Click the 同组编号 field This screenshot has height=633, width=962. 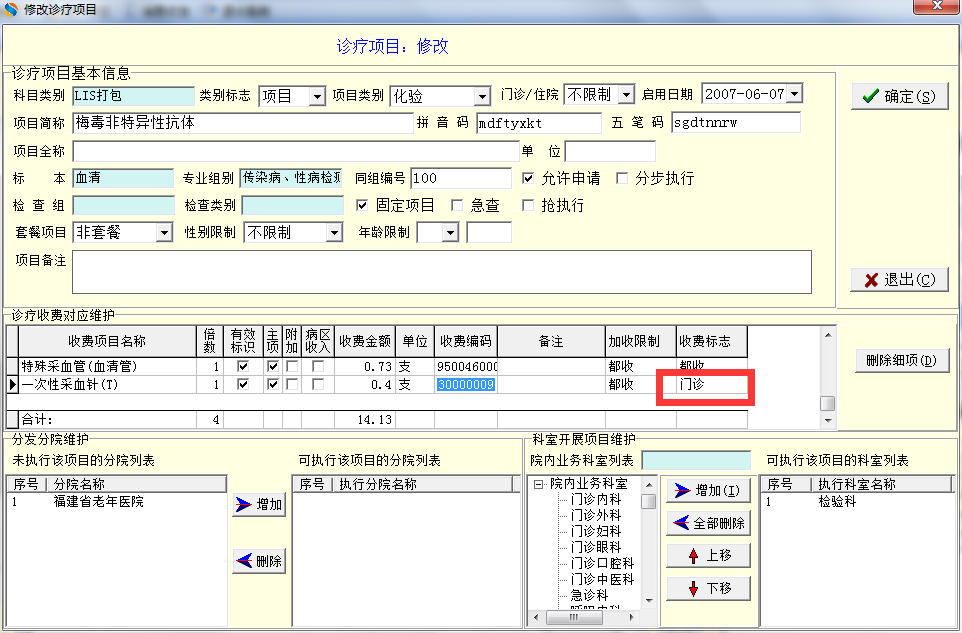(461, 178)
